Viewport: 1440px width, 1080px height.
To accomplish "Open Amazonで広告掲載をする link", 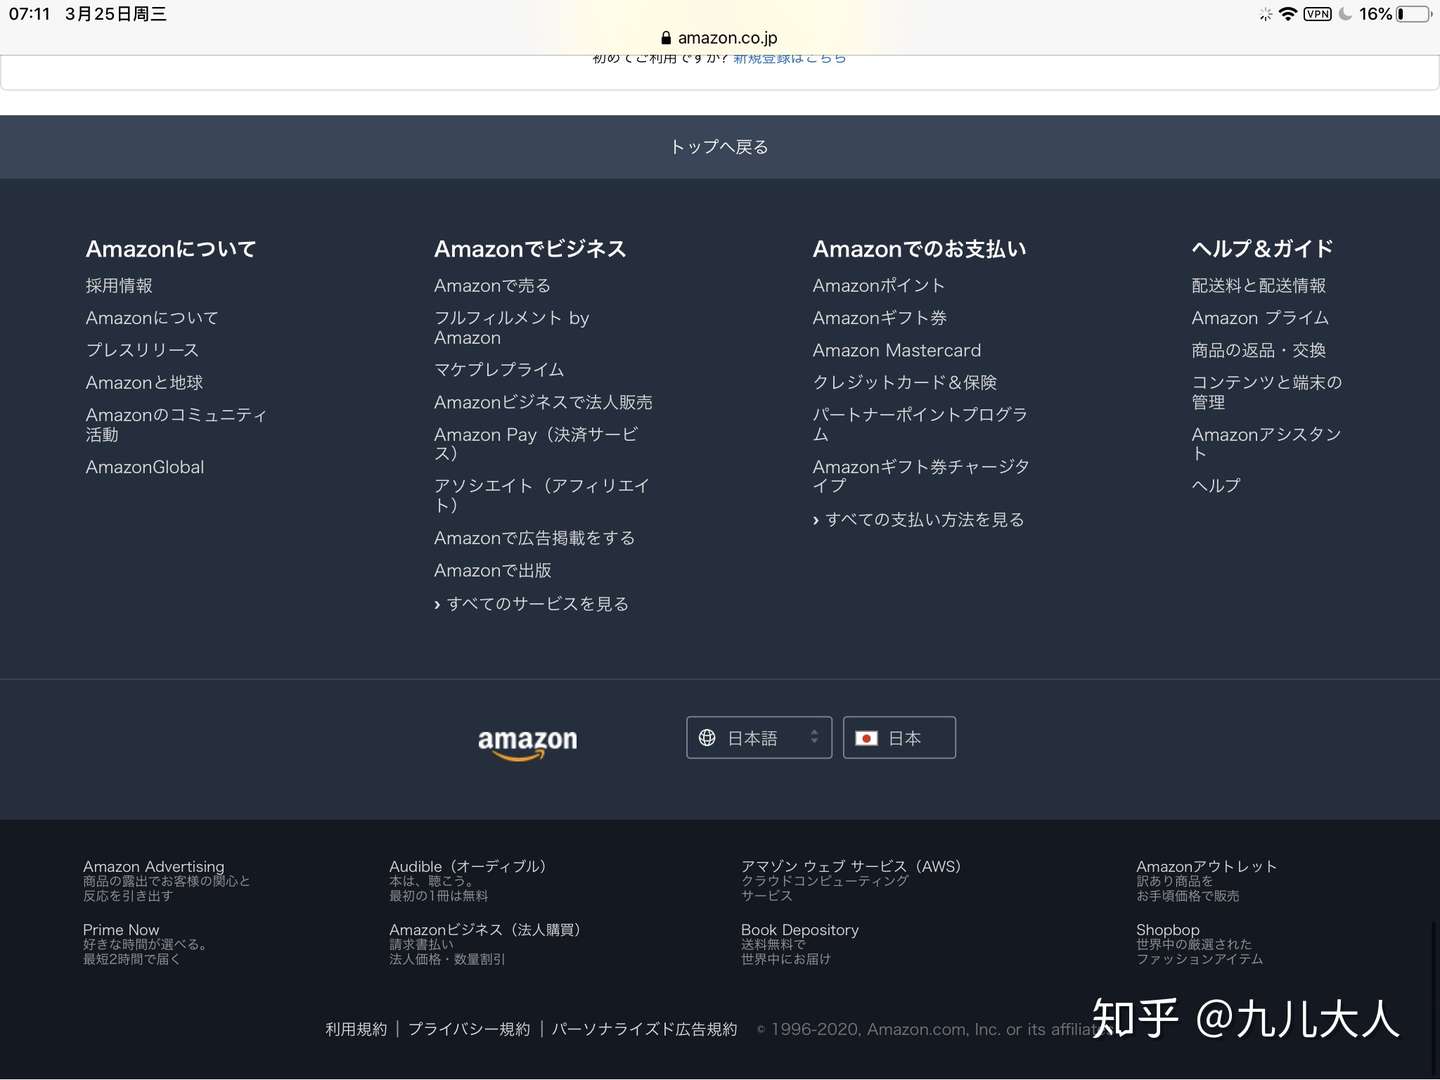I will [534, 538].
